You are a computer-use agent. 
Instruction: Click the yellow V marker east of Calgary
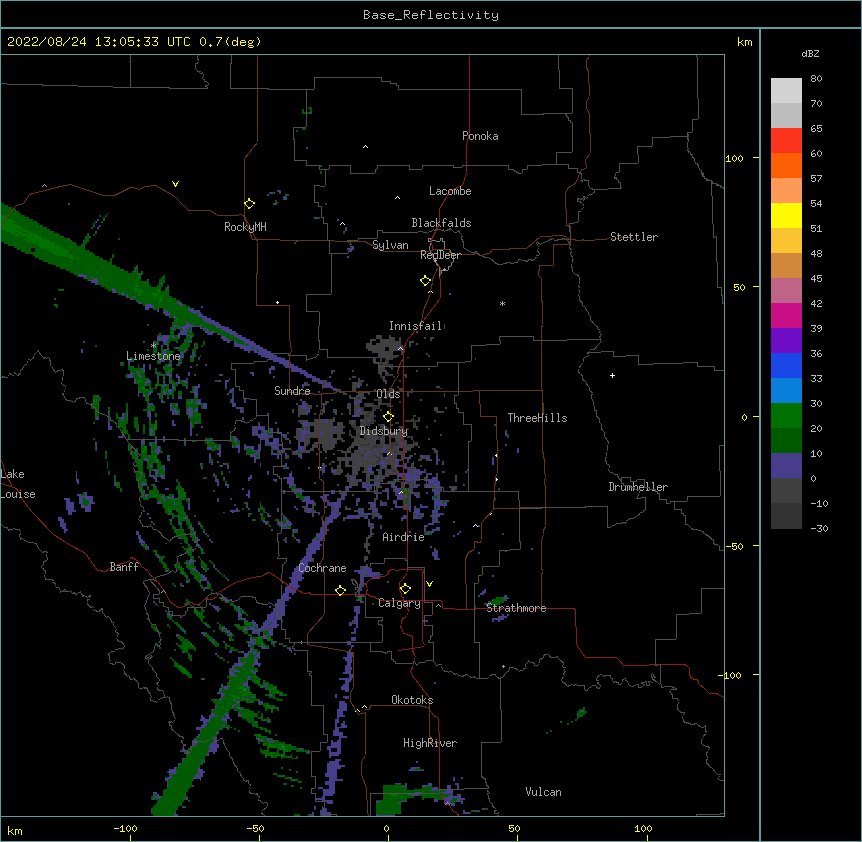pos(429,584)
